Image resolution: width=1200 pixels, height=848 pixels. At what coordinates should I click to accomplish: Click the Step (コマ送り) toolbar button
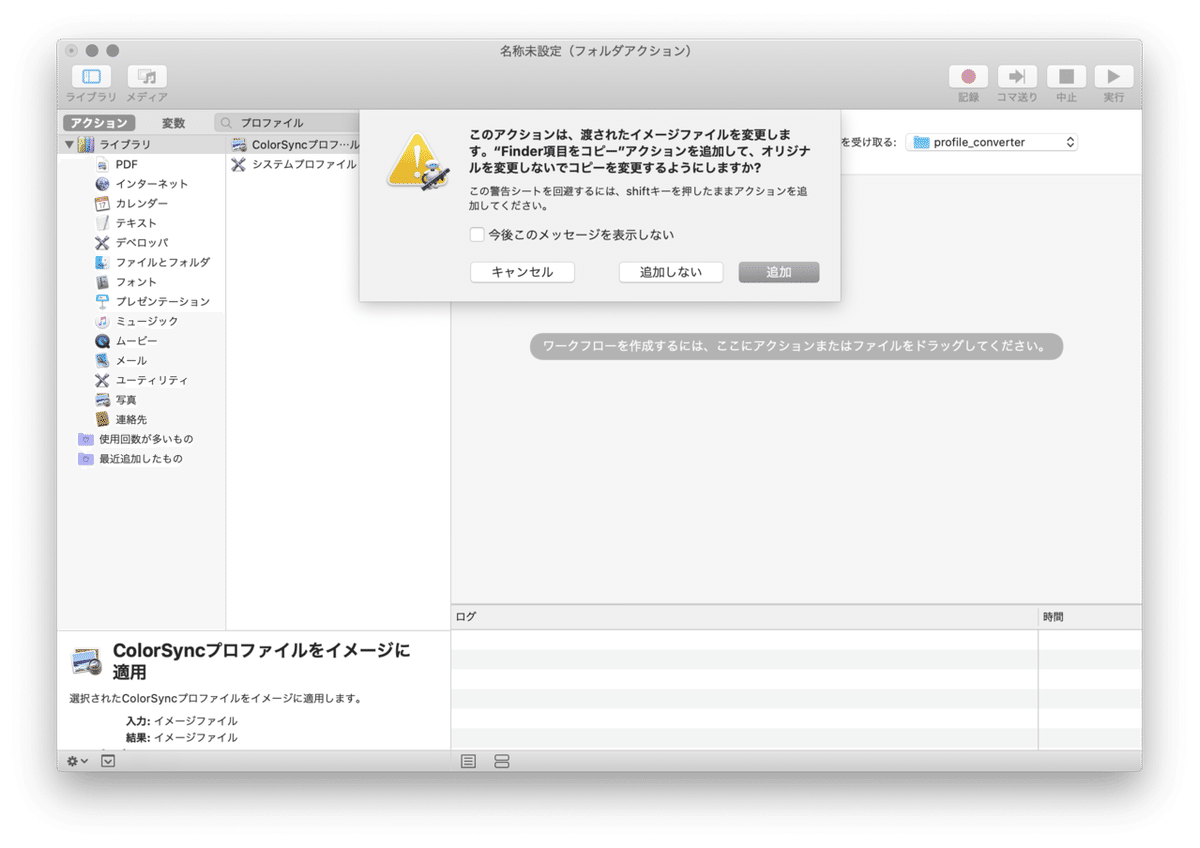click(x=1017, y=76)
